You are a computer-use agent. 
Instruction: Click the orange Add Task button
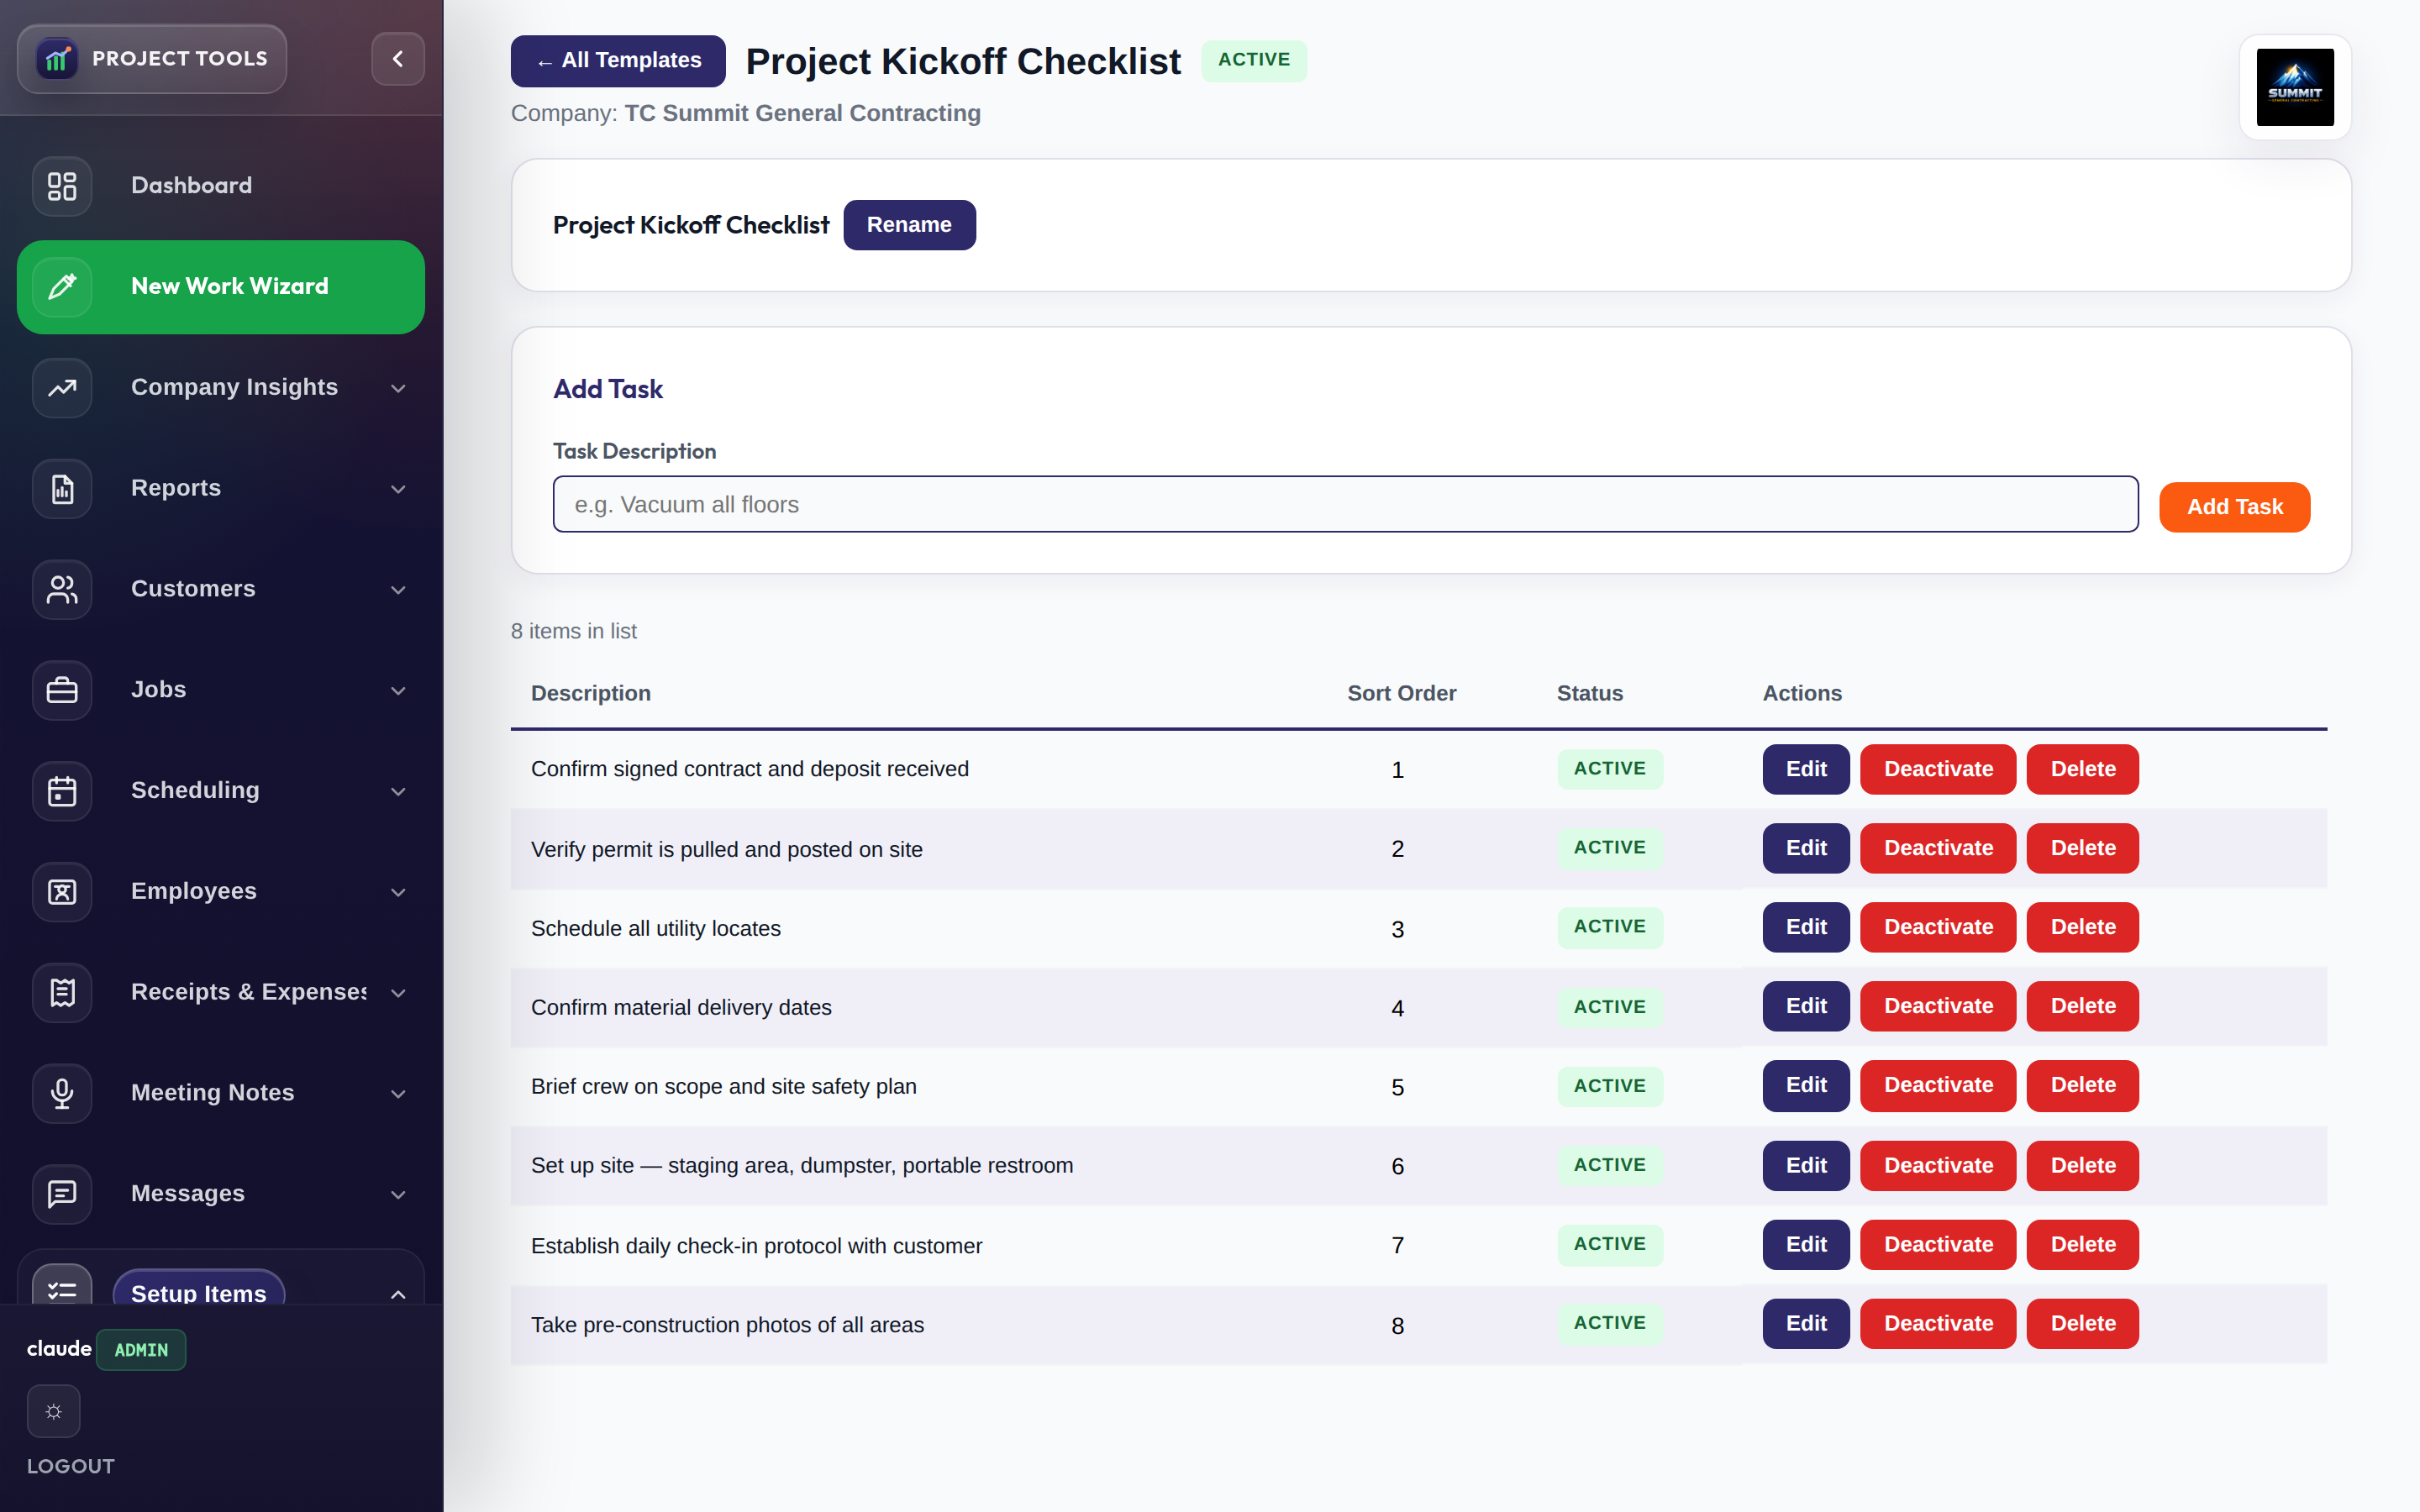2234,507
